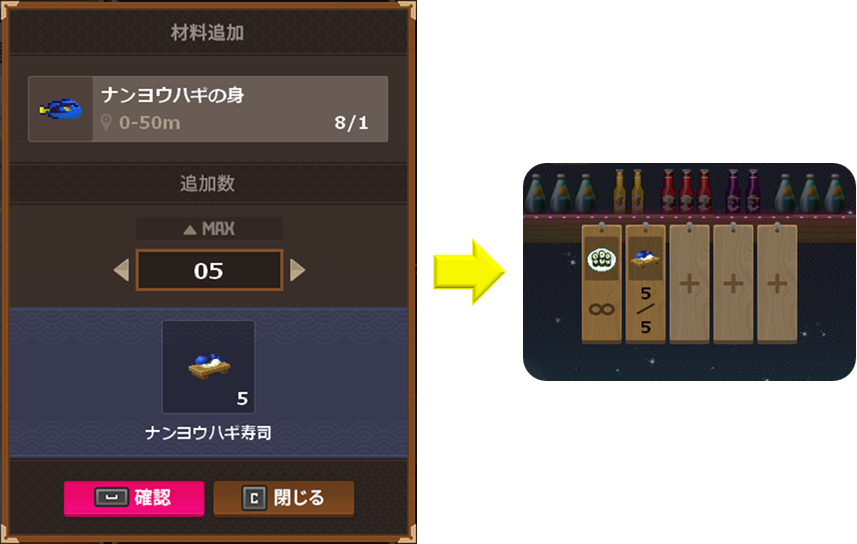Click the left arrow to decrease quantity

121,270
